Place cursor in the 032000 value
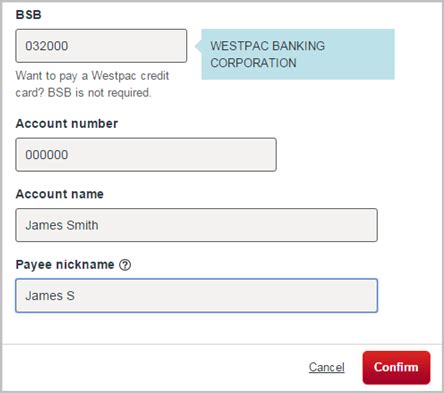Screen dimensions: 444x393 [47, 46]
